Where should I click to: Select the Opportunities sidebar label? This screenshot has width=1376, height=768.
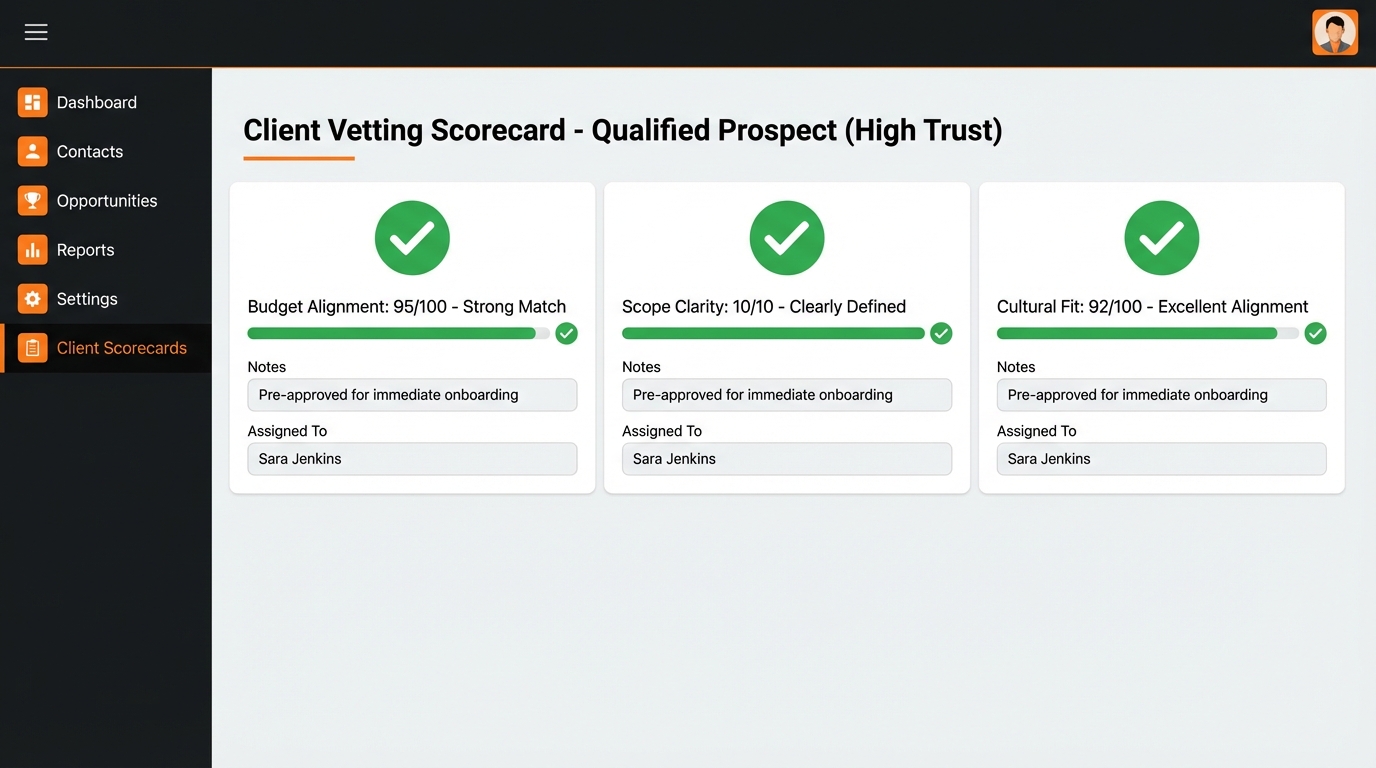107,200
